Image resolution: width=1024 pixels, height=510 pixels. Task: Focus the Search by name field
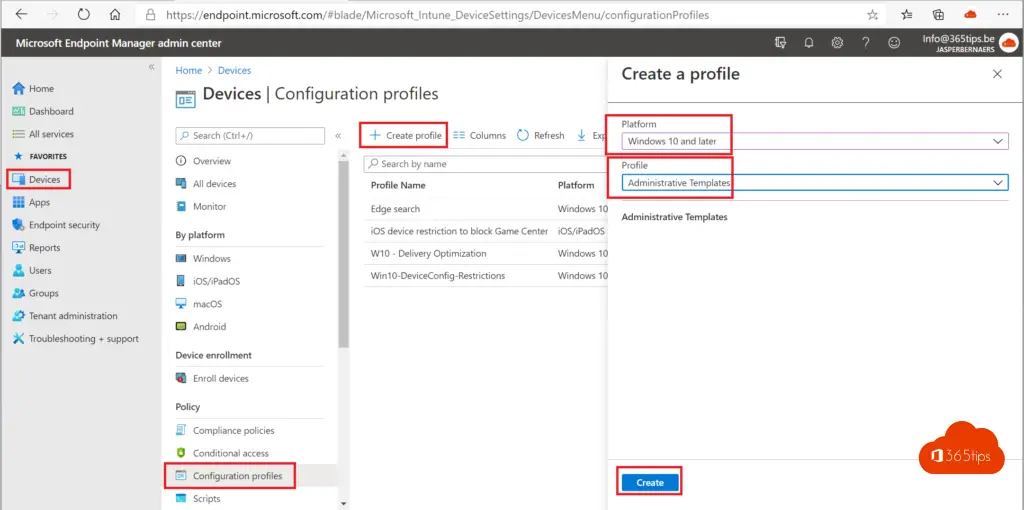pyautogui.click(x=487, y=164)
